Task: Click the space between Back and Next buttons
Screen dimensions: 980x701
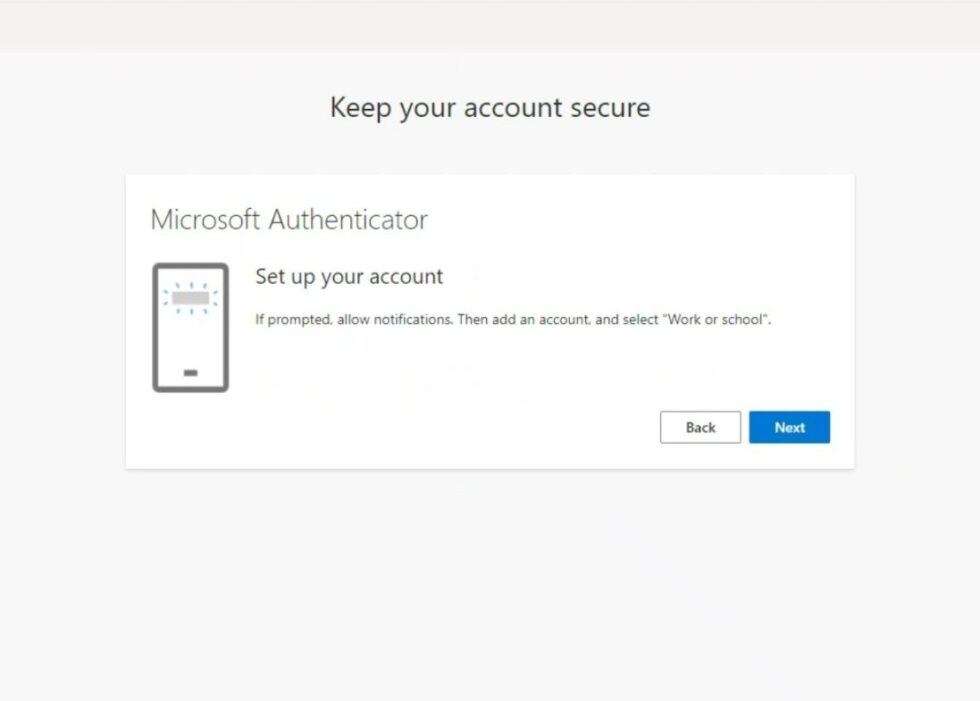Action: [747, 427]
